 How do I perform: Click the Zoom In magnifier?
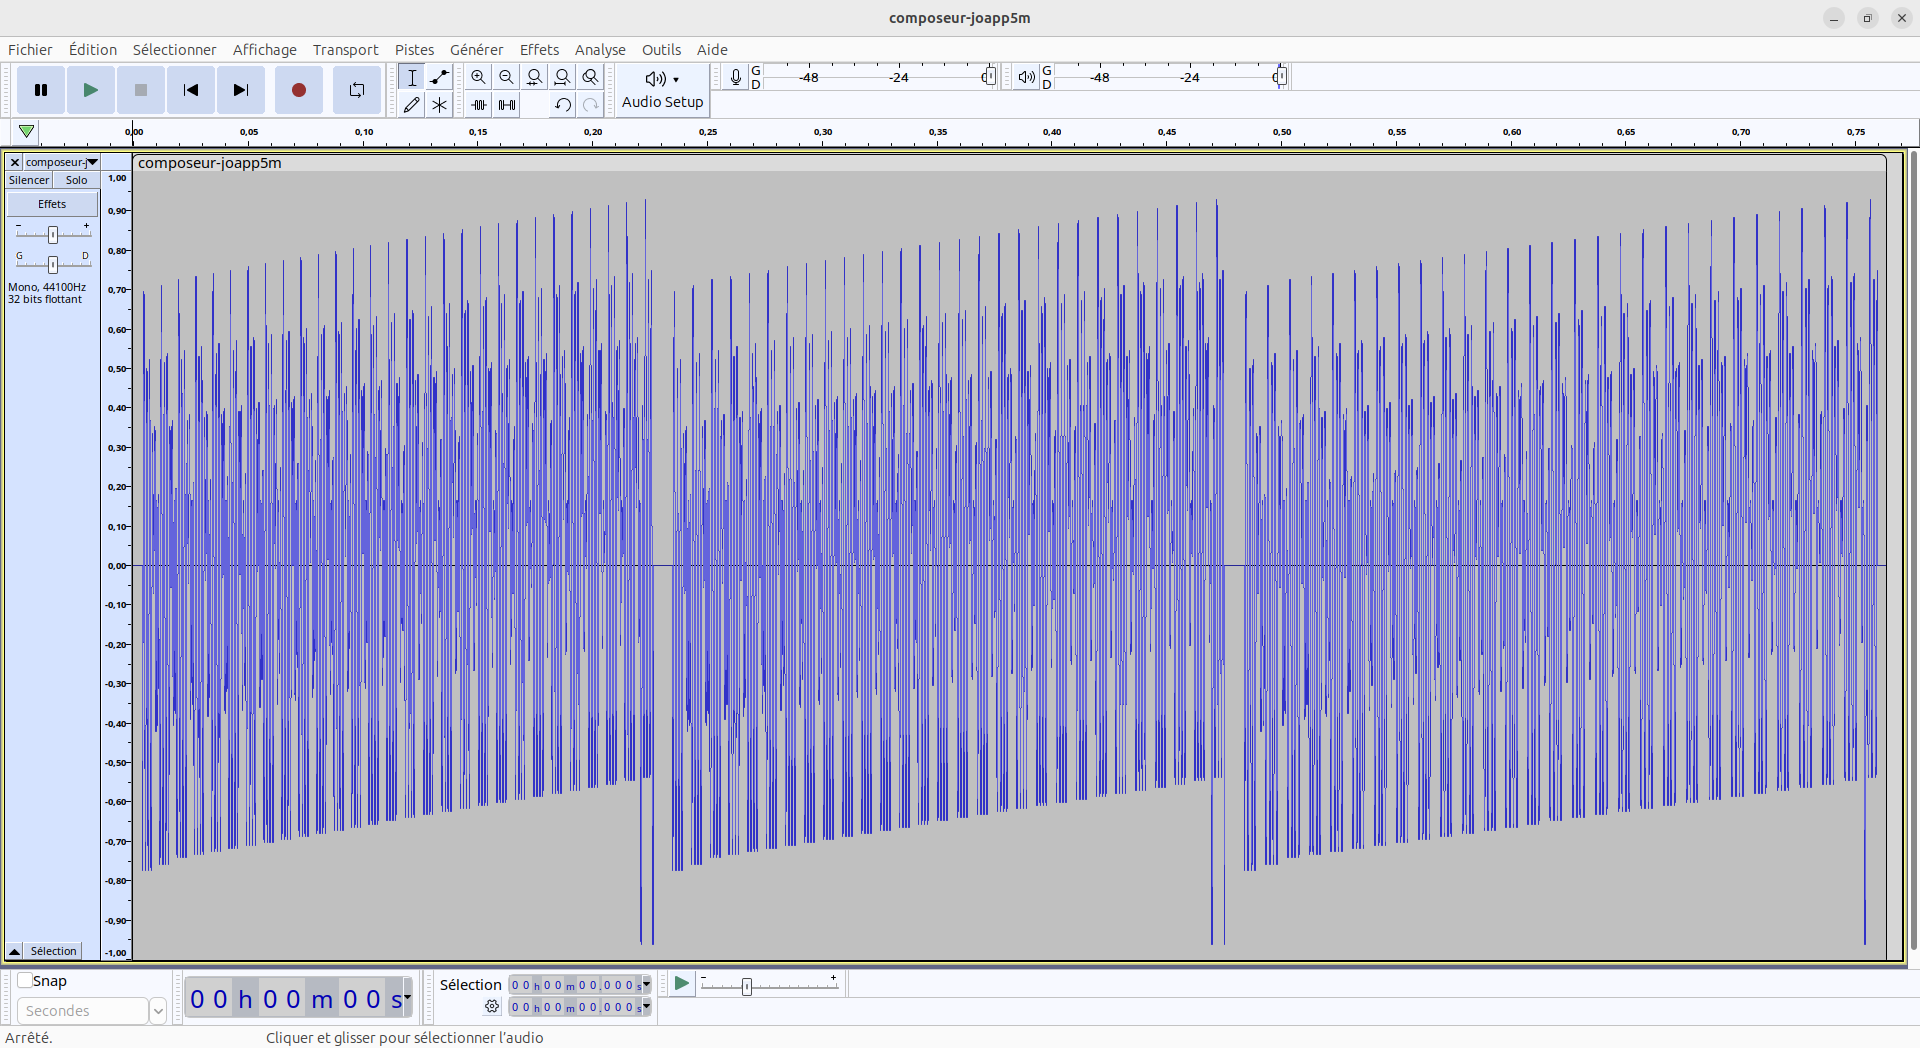point(479,77)
